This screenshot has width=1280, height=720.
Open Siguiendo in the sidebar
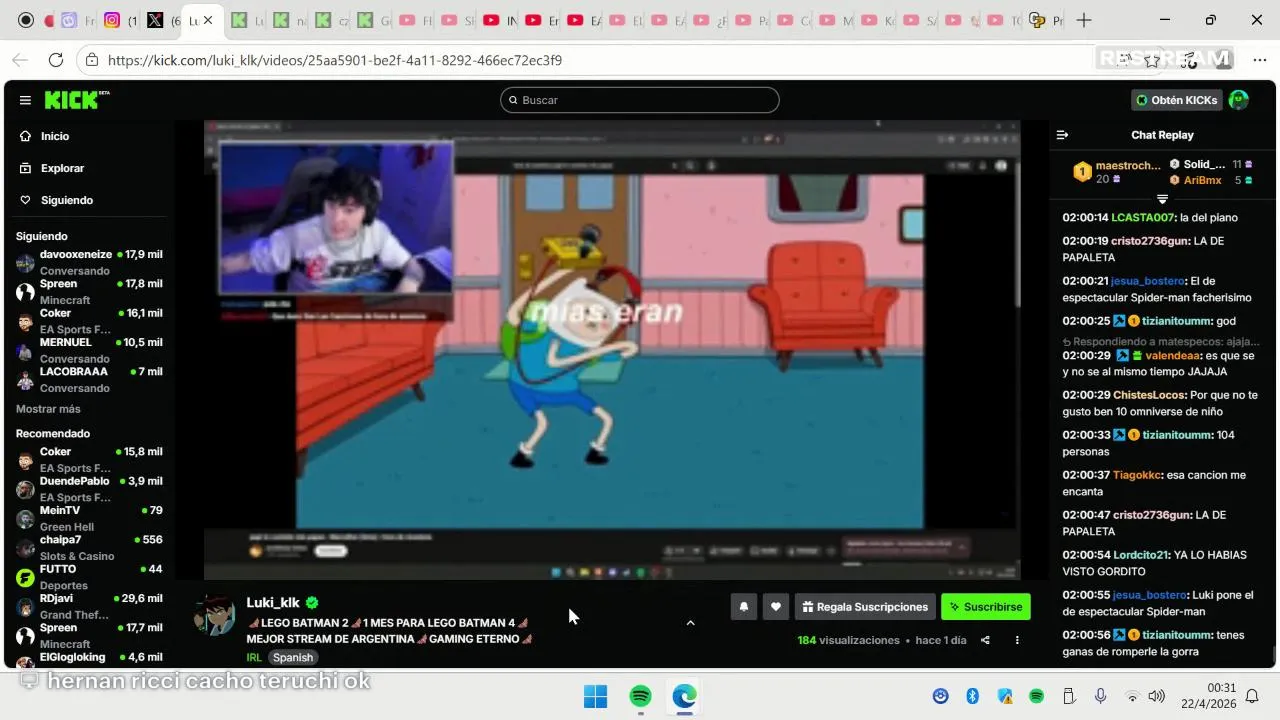[66, 200]
